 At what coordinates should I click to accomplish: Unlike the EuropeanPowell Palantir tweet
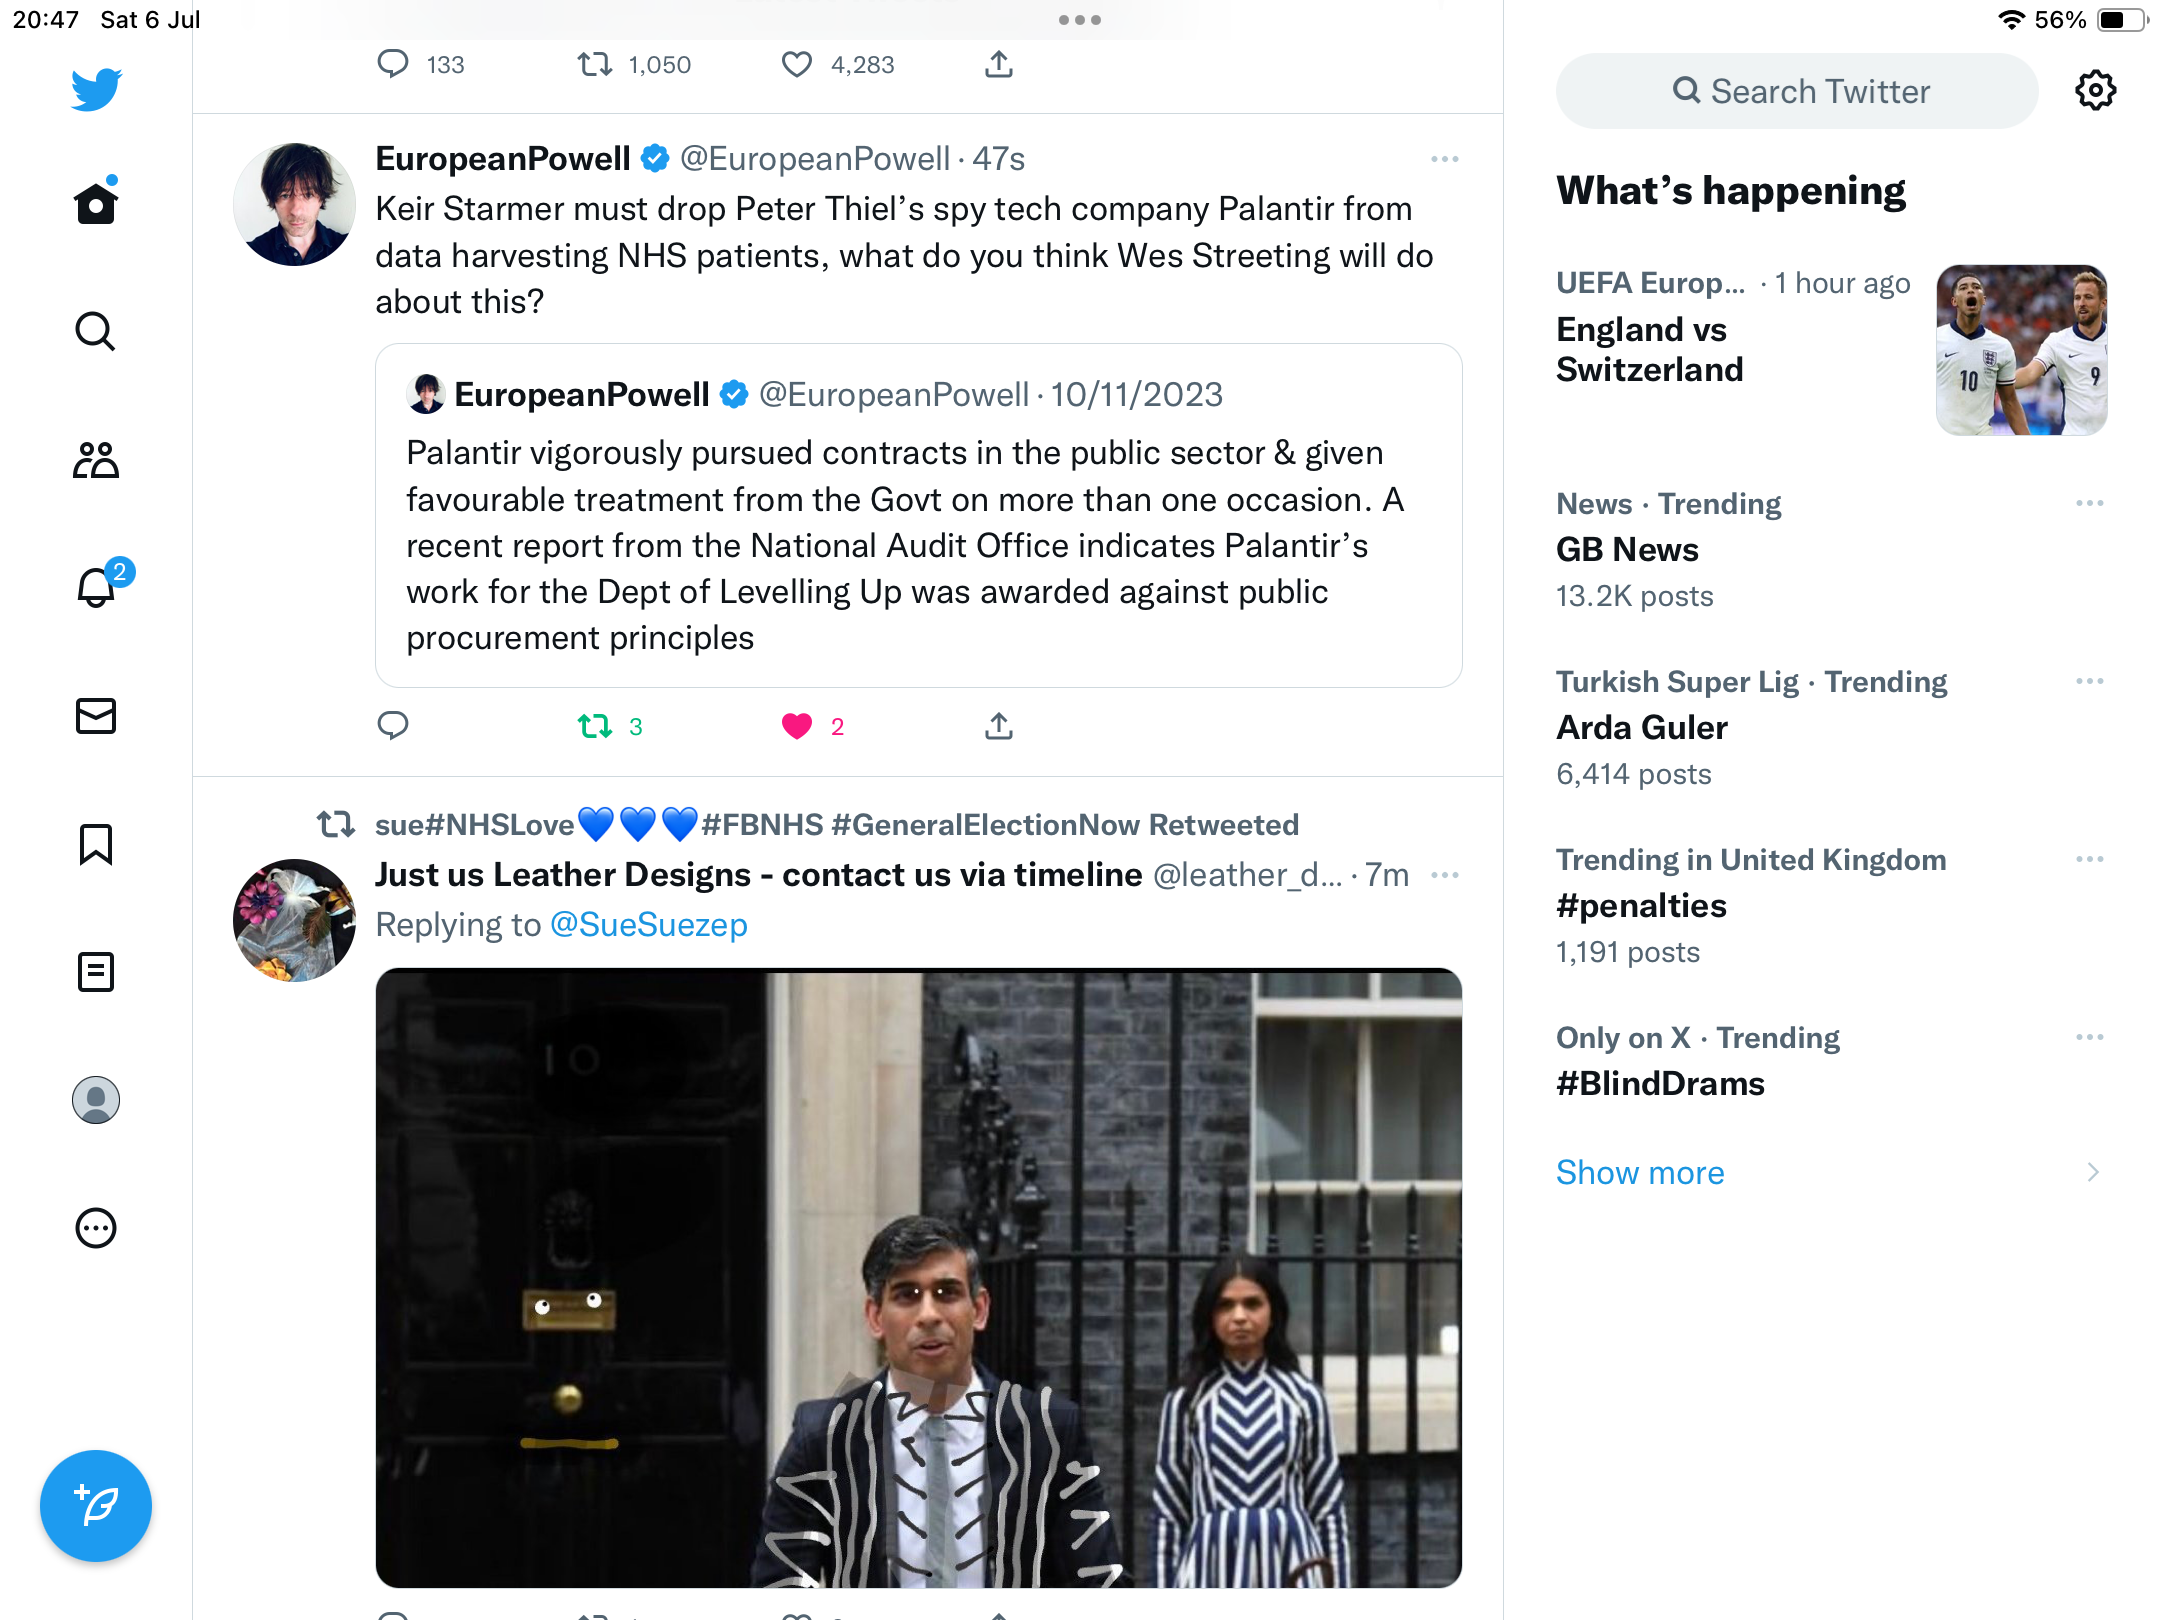797,726
